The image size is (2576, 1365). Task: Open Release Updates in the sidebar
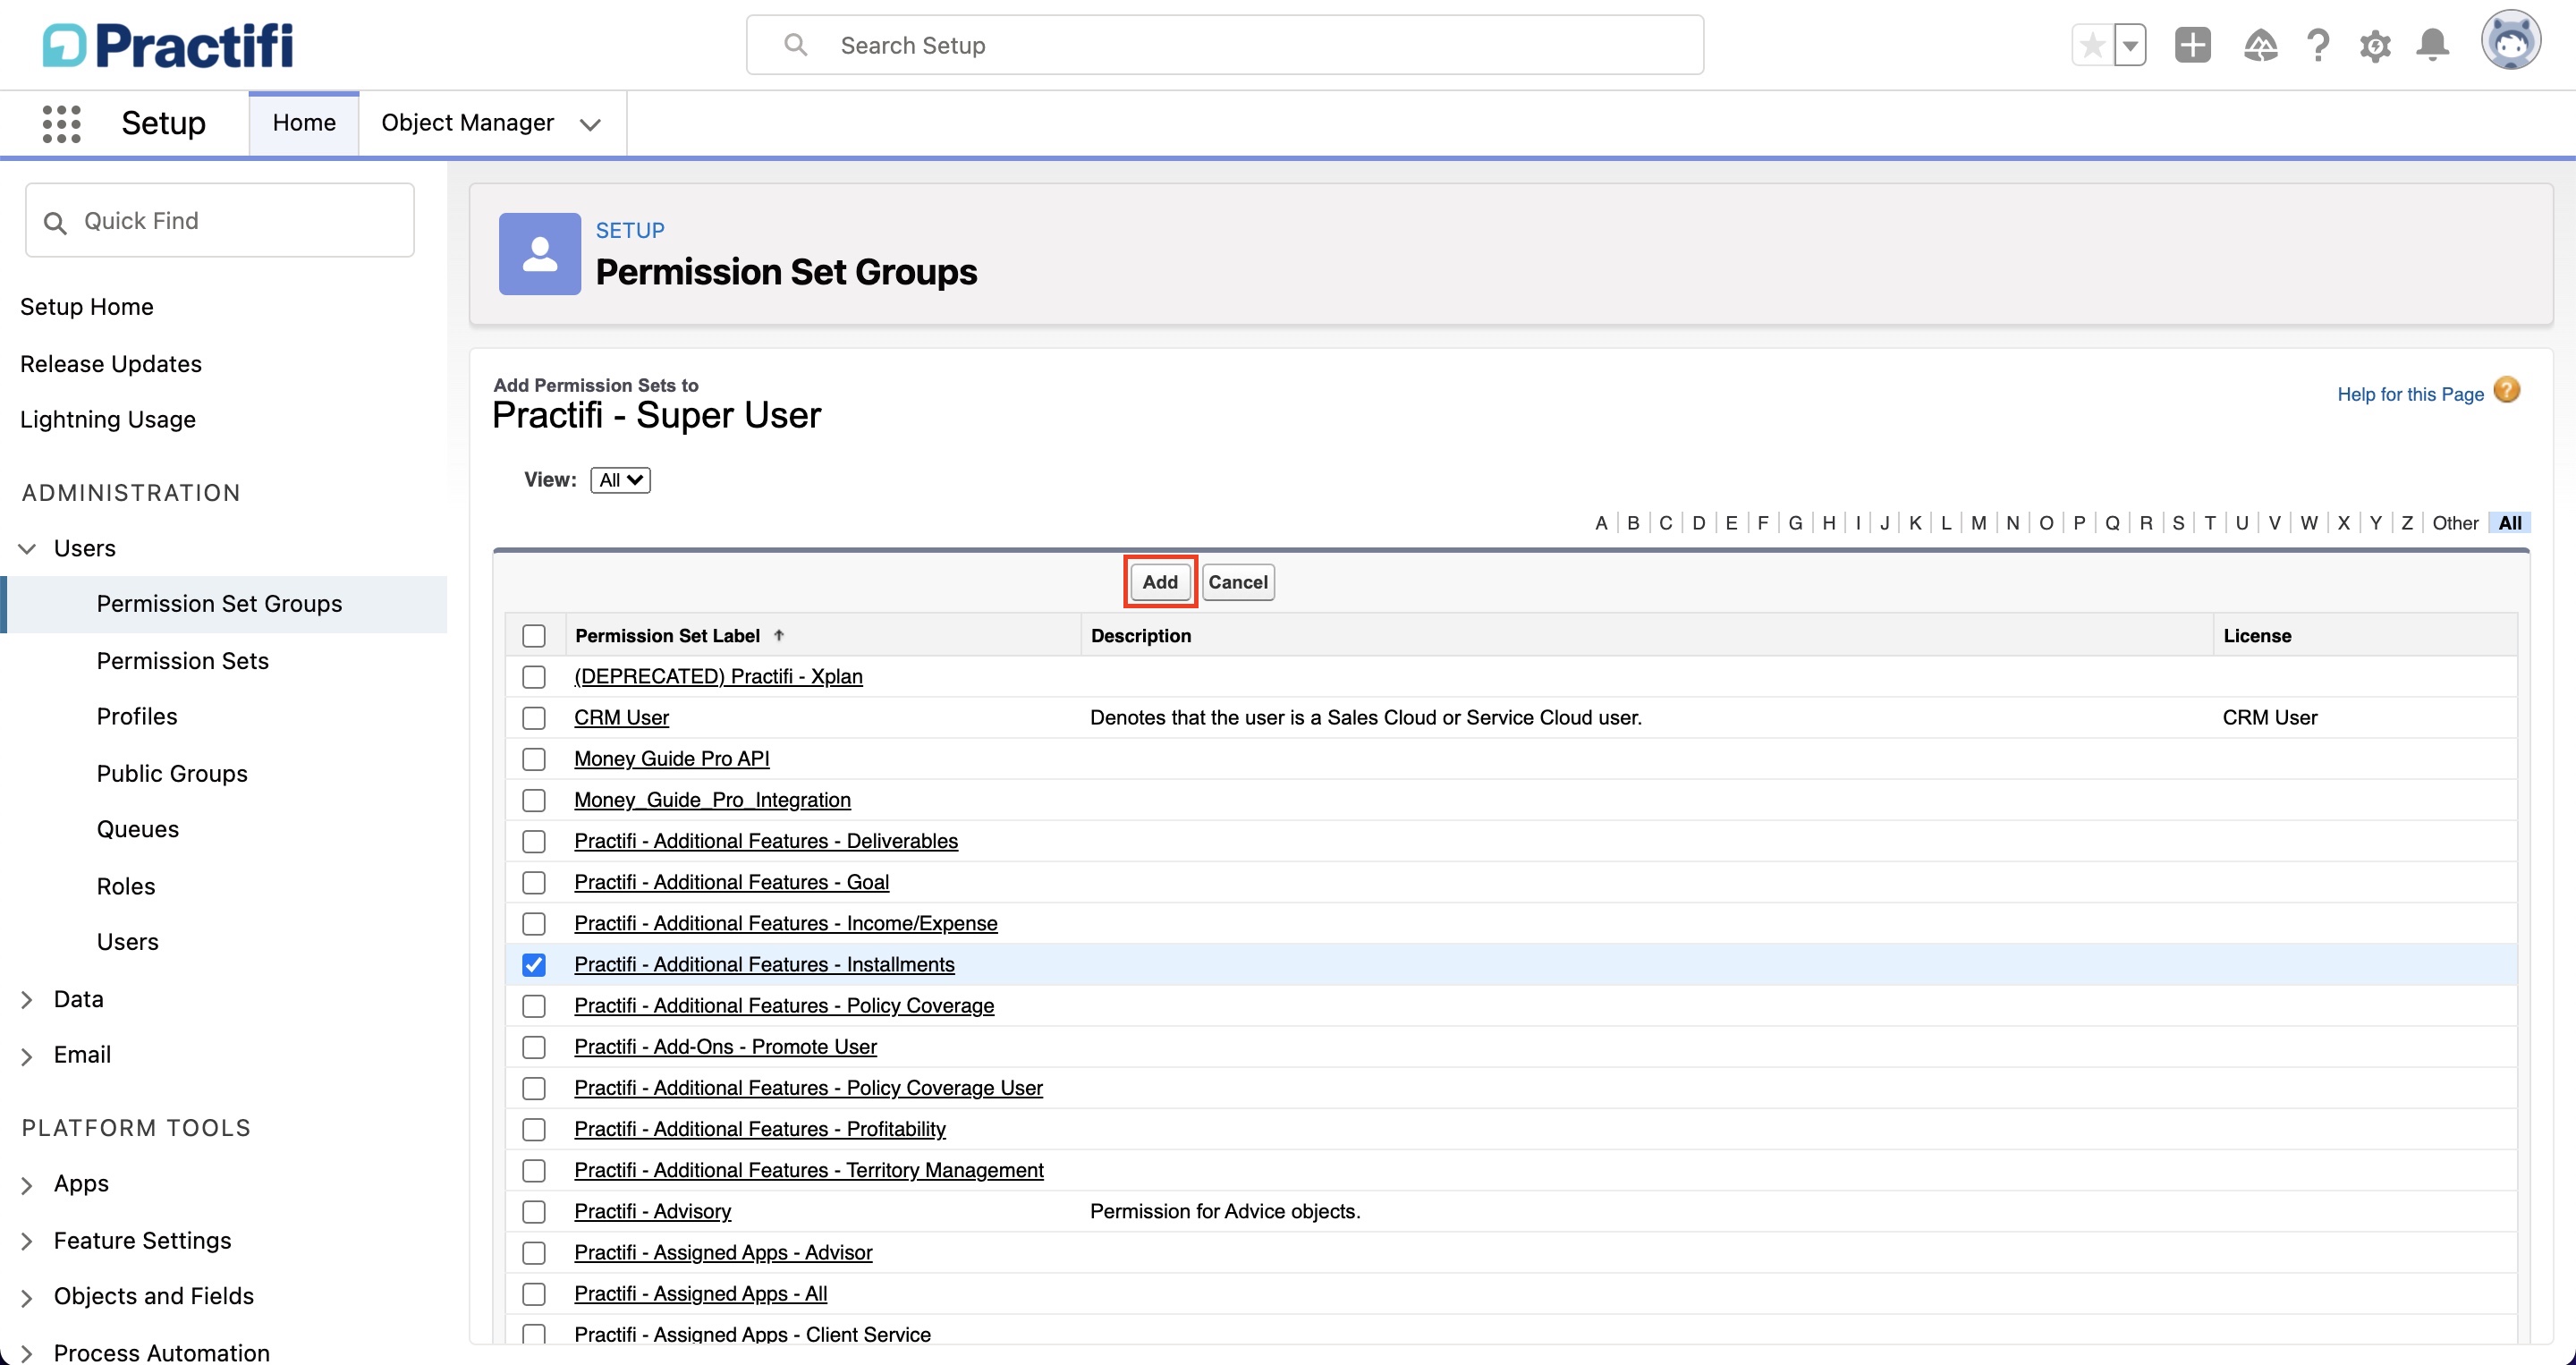coord(111,364)
